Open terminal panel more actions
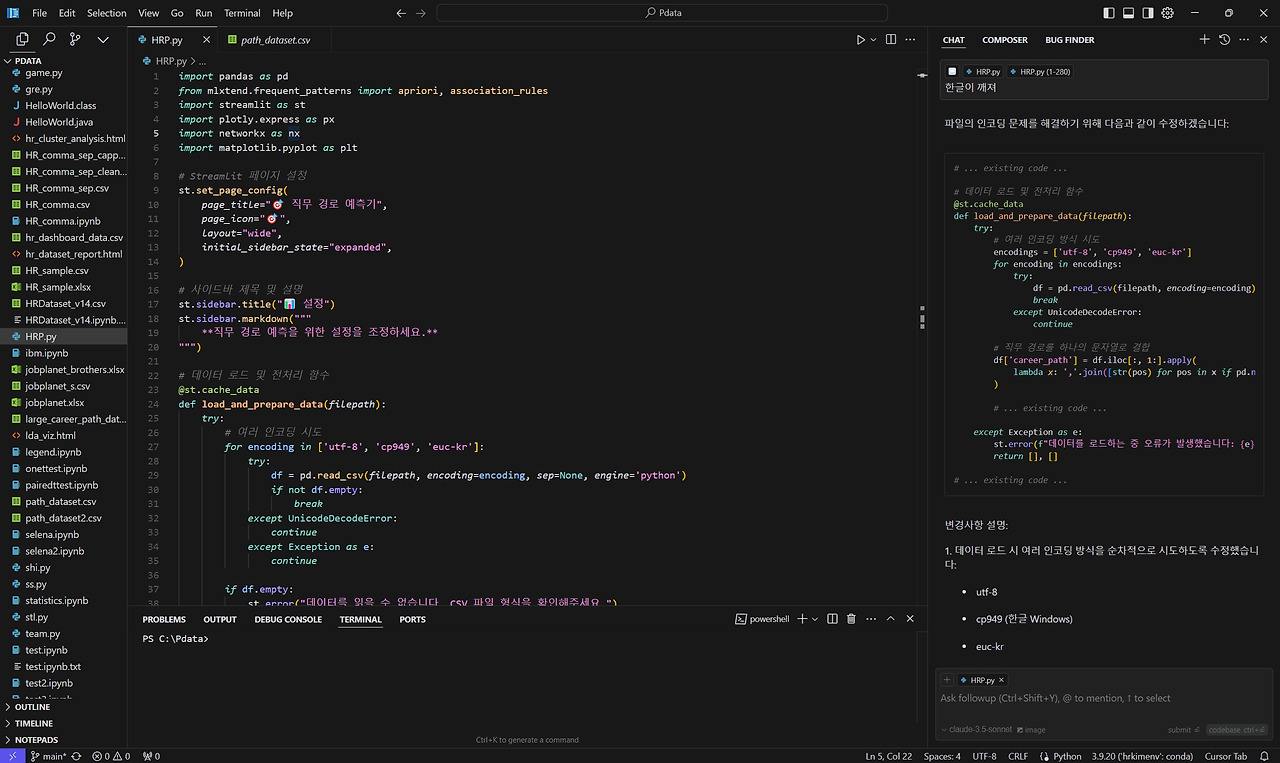 tap(871, 619)
